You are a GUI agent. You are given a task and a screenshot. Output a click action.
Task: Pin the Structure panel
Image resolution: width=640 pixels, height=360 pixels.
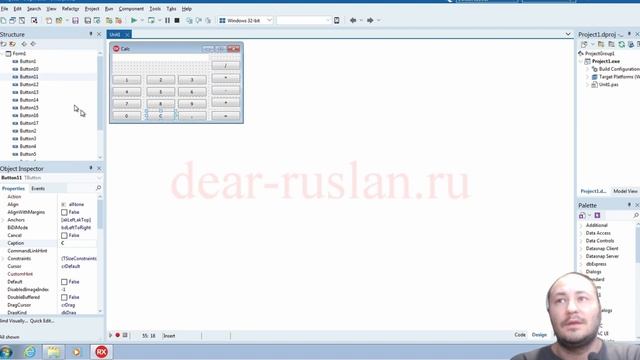coord(91,34)
